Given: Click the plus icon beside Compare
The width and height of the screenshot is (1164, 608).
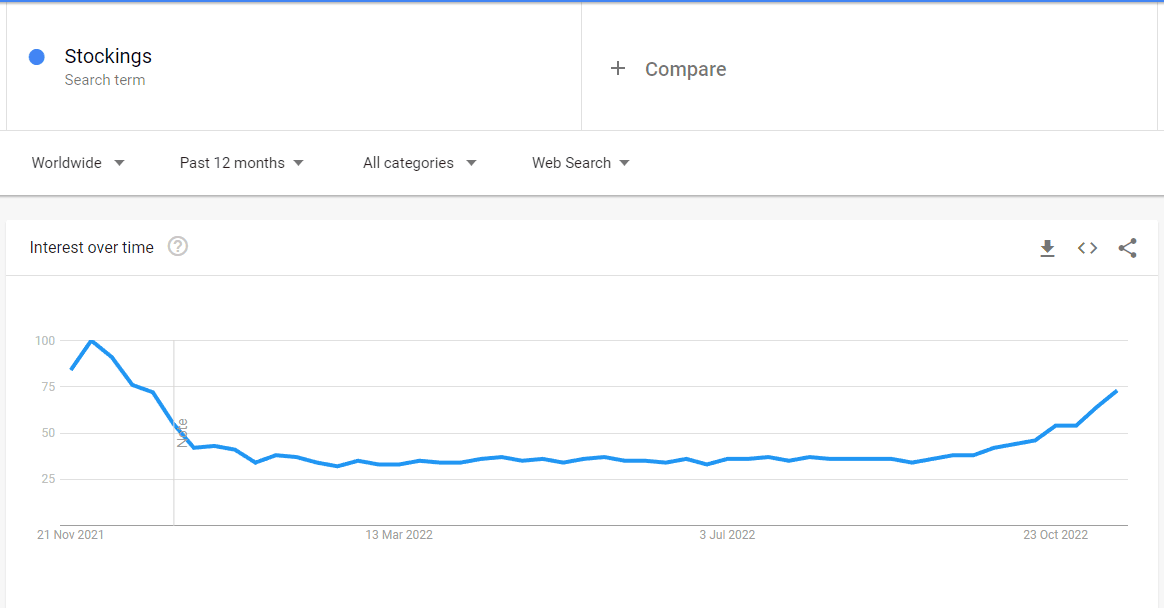Looking at the screenshot, I should [618, 68].
